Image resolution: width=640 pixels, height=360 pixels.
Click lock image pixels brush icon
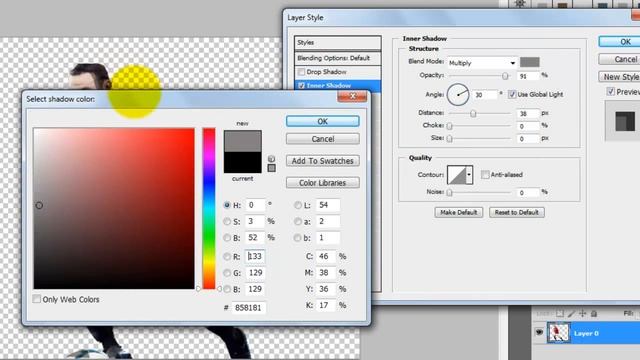pos(571,313)
